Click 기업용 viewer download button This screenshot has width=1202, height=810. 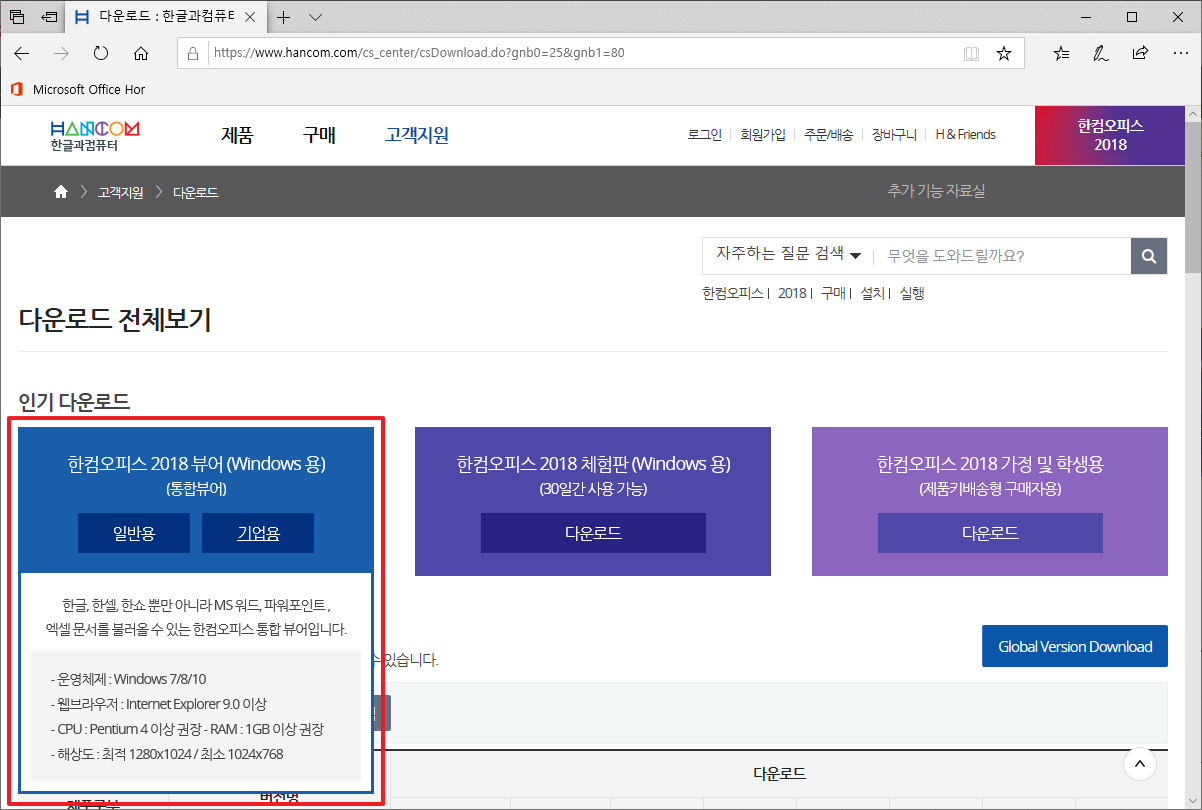tap(258, 533)
